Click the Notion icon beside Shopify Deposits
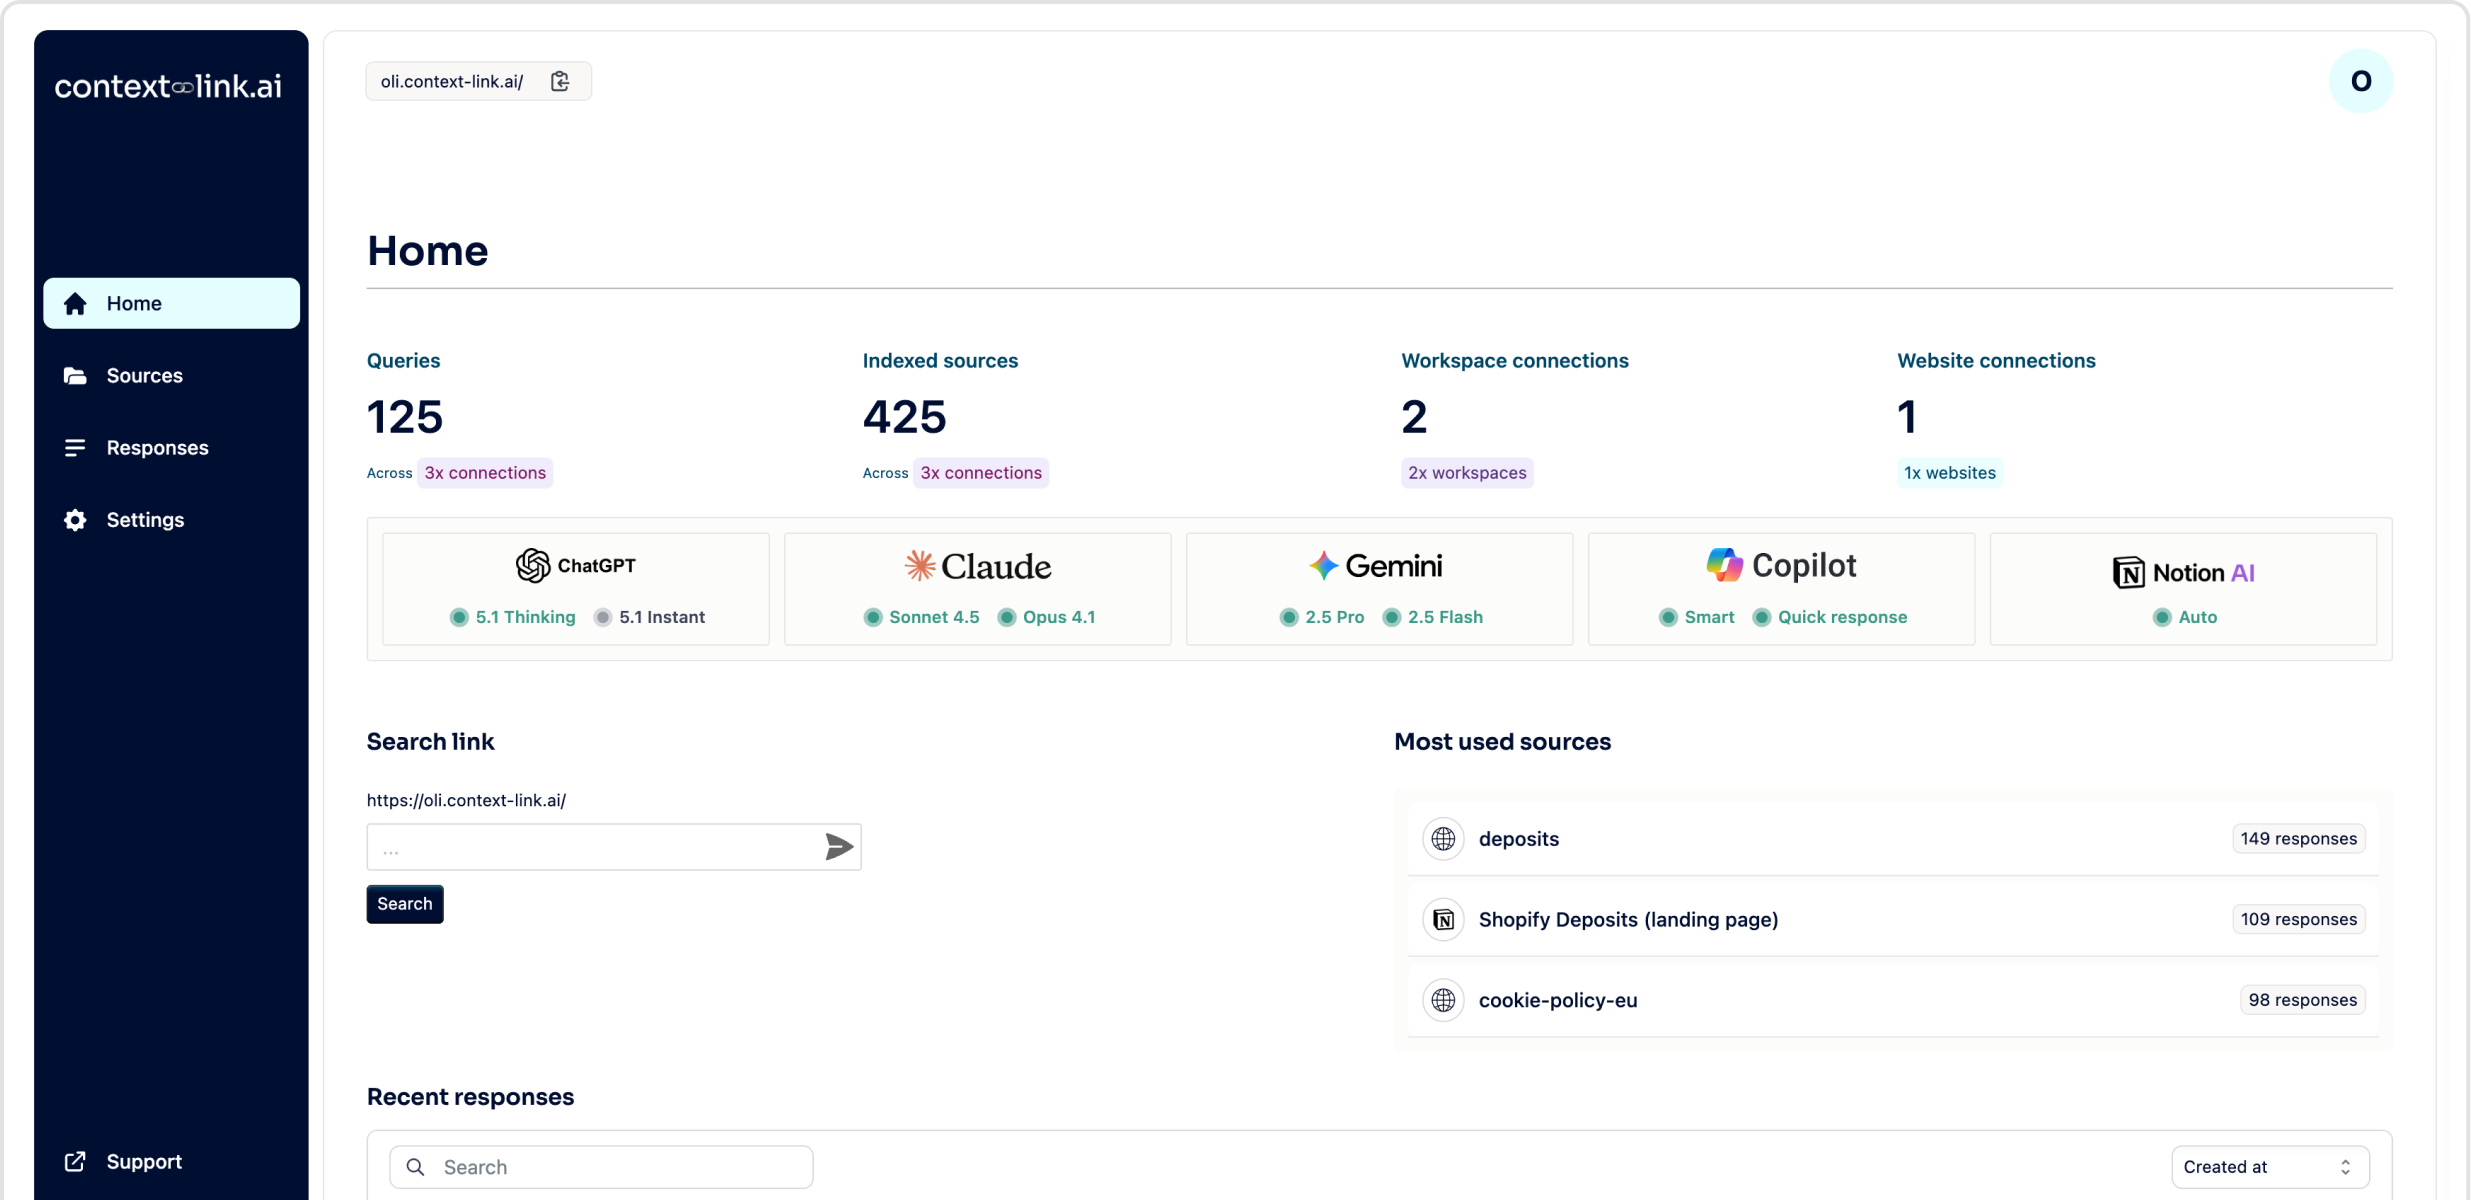This screenshot has width=2471, height=1200. click(x=1443, y=919)
